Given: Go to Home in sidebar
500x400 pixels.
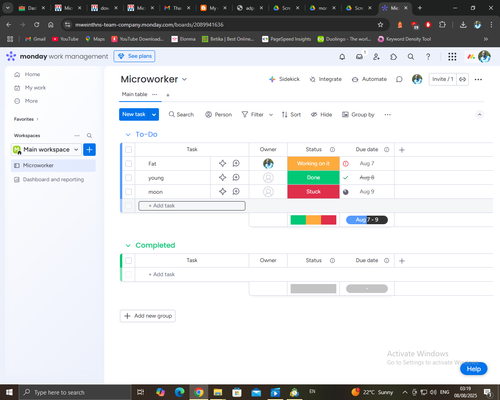Looking at the screenshot, I should click(x=27, y=74).
